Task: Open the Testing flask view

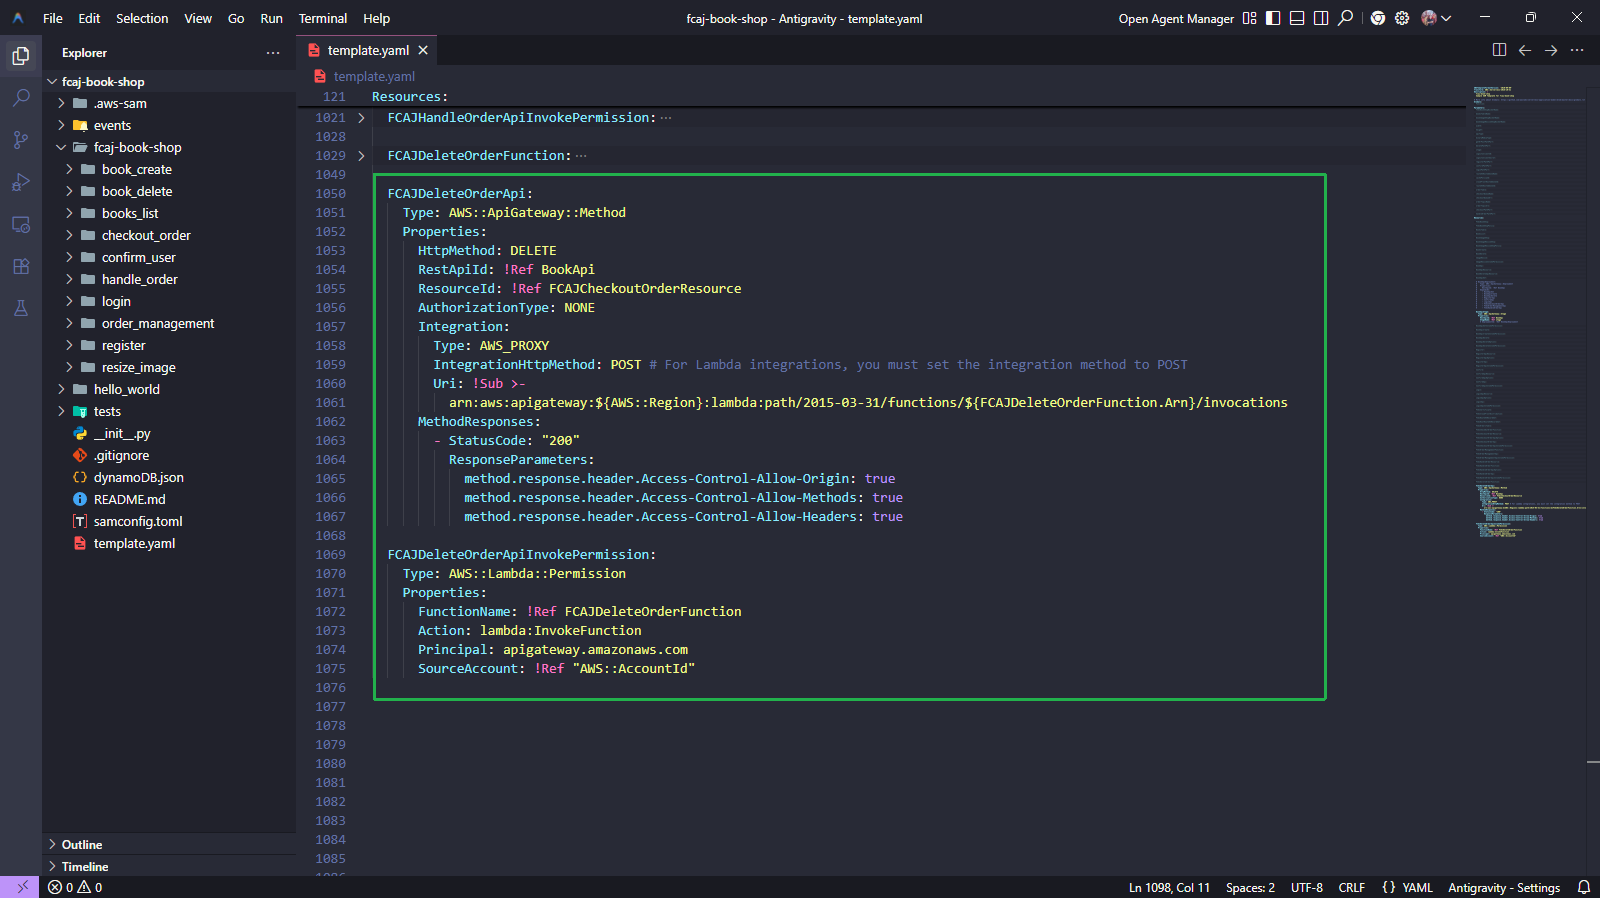Action: [20, 308]
